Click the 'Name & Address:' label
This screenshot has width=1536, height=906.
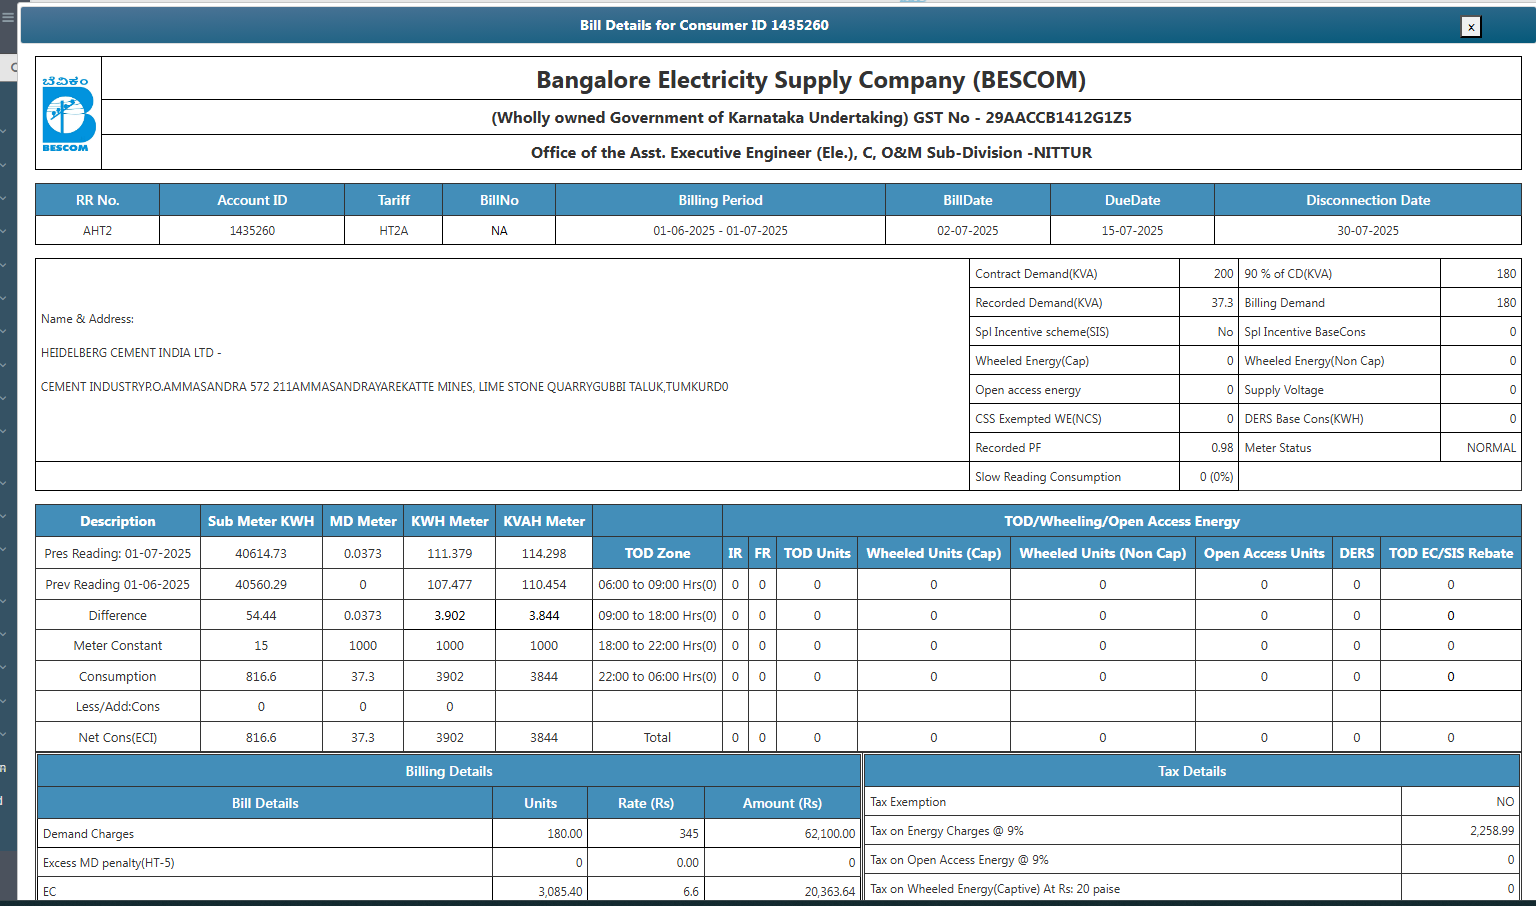(87, 319)
